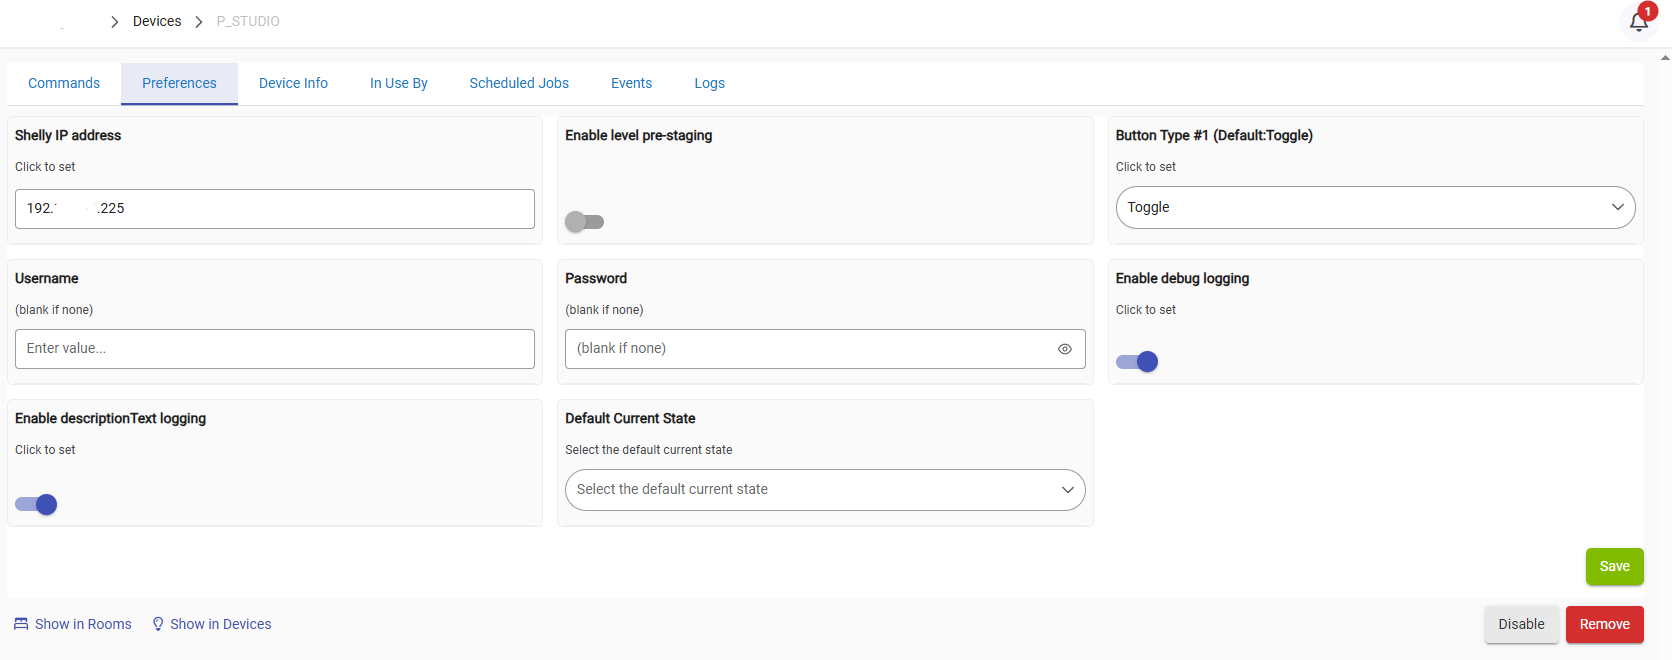Viewport: 1672px width, 660px height.
Task: Open the Button Type #1 dropdown
Action: point(1375,207)
